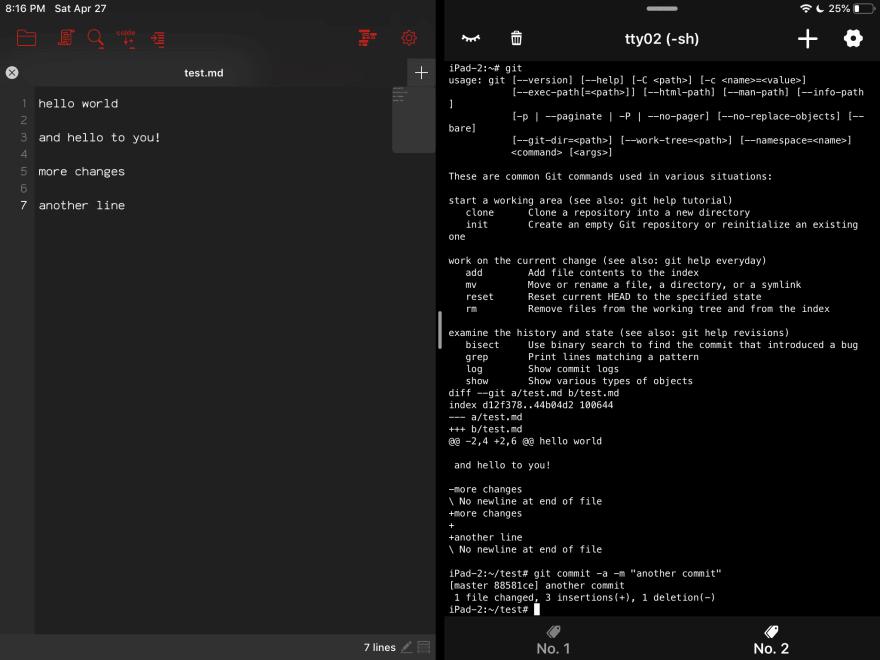Tap the tag icon above No. 2
Screen dimensions: 880x660
pos(771,631)
